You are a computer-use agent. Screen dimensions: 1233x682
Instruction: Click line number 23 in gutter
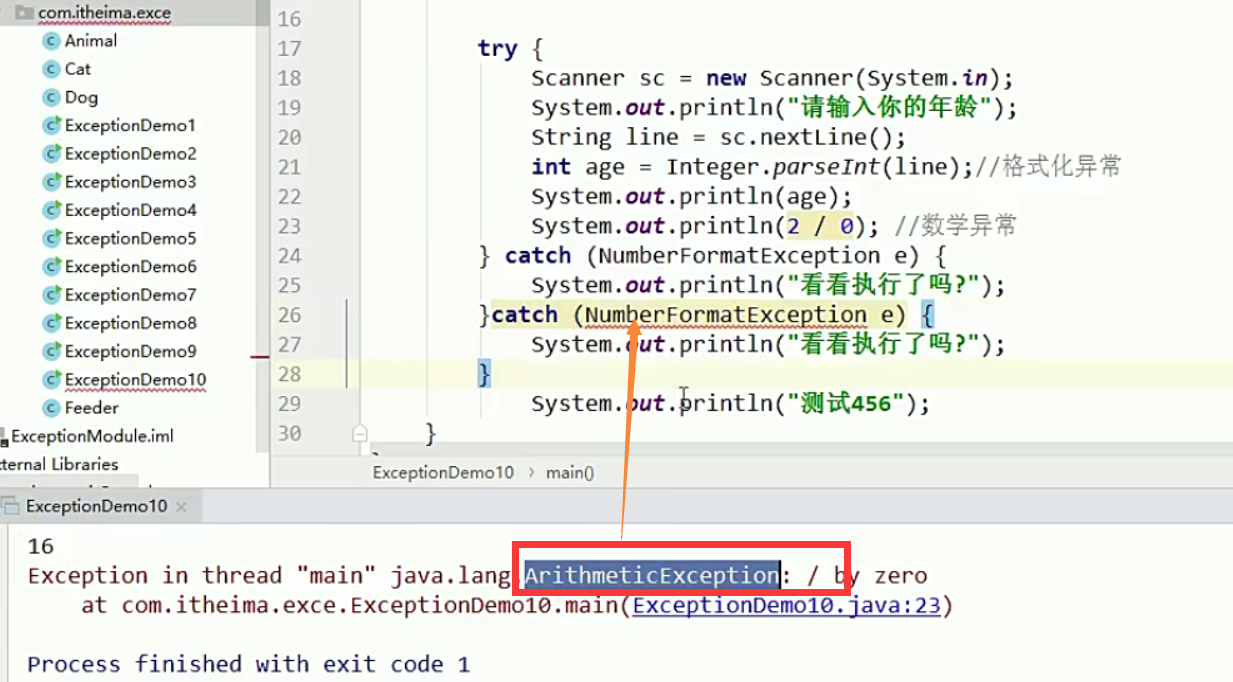point(289,226)
